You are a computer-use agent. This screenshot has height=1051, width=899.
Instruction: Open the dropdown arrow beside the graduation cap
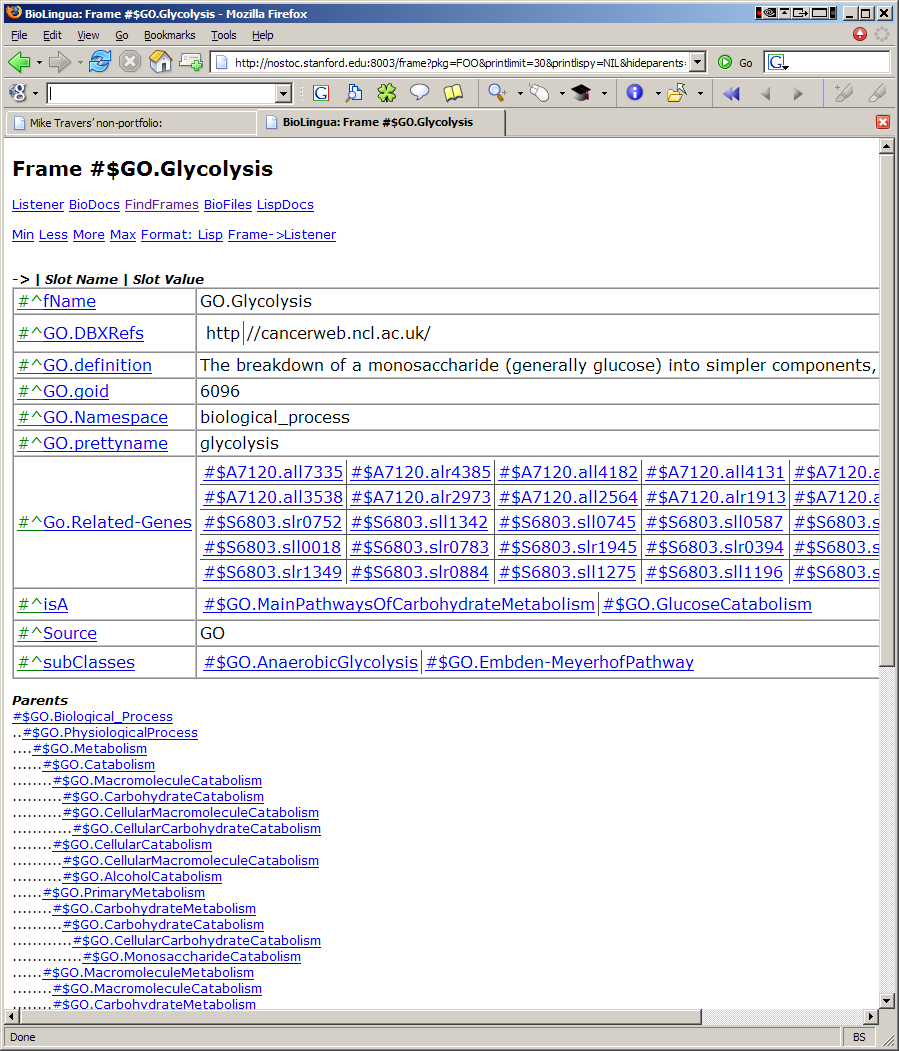(604, 93)
